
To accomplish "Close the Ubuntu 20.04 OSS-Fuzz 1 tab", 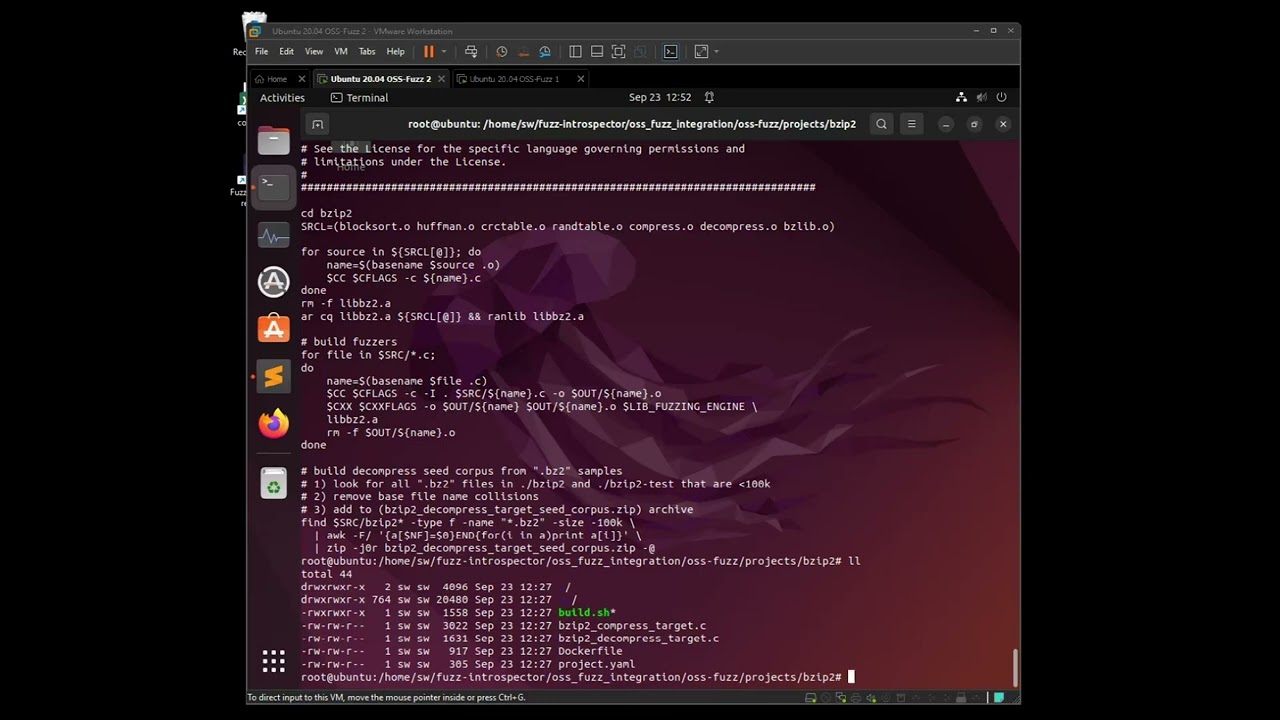I will point(580,79).
